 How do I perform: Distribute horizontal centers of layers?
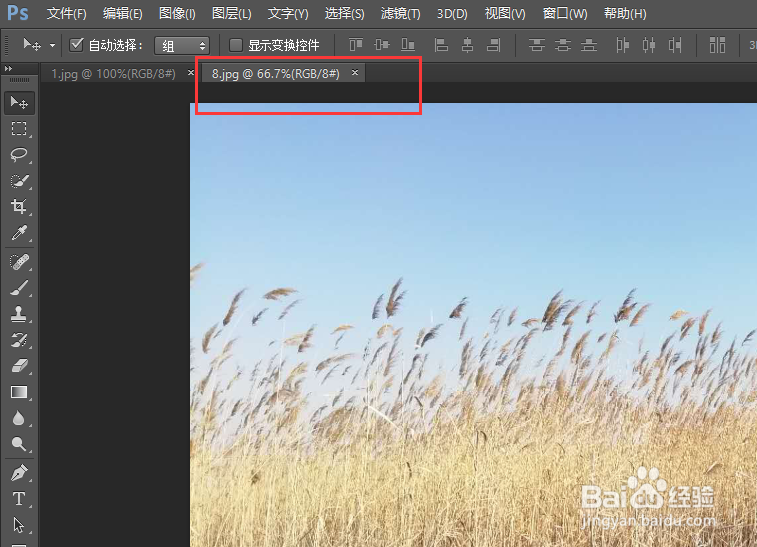[649, 45]
